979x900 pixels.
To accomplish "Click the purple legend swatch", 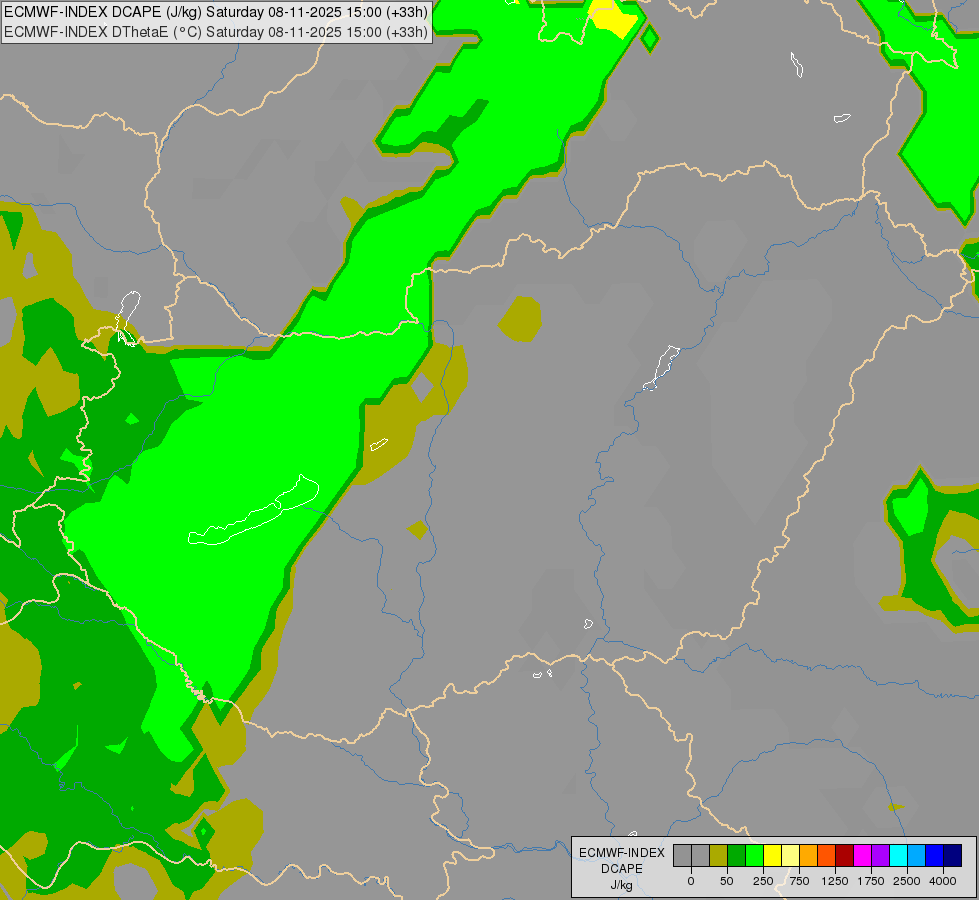I will click(x=880, y=856).
